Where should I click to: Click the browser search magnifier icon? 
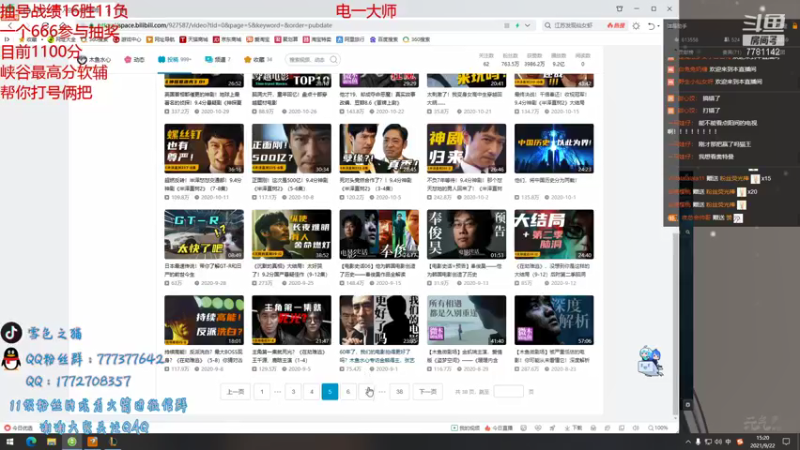pyautogui.click(x=547, y=26)
